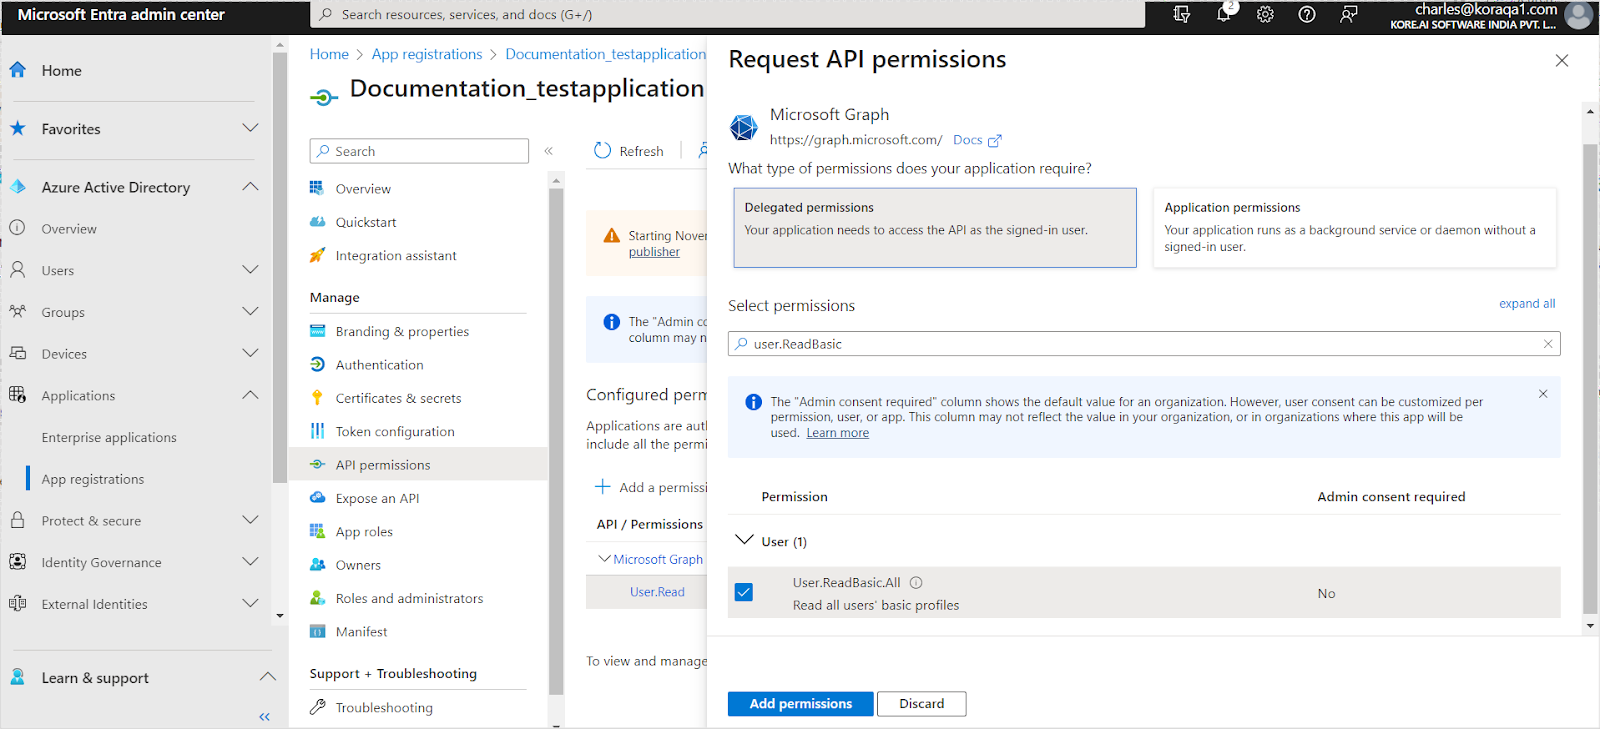The height and width of the screenshot is (729, 1600).
Task: Dismiss the admin consent info banner
Action: click(1543, 394)
